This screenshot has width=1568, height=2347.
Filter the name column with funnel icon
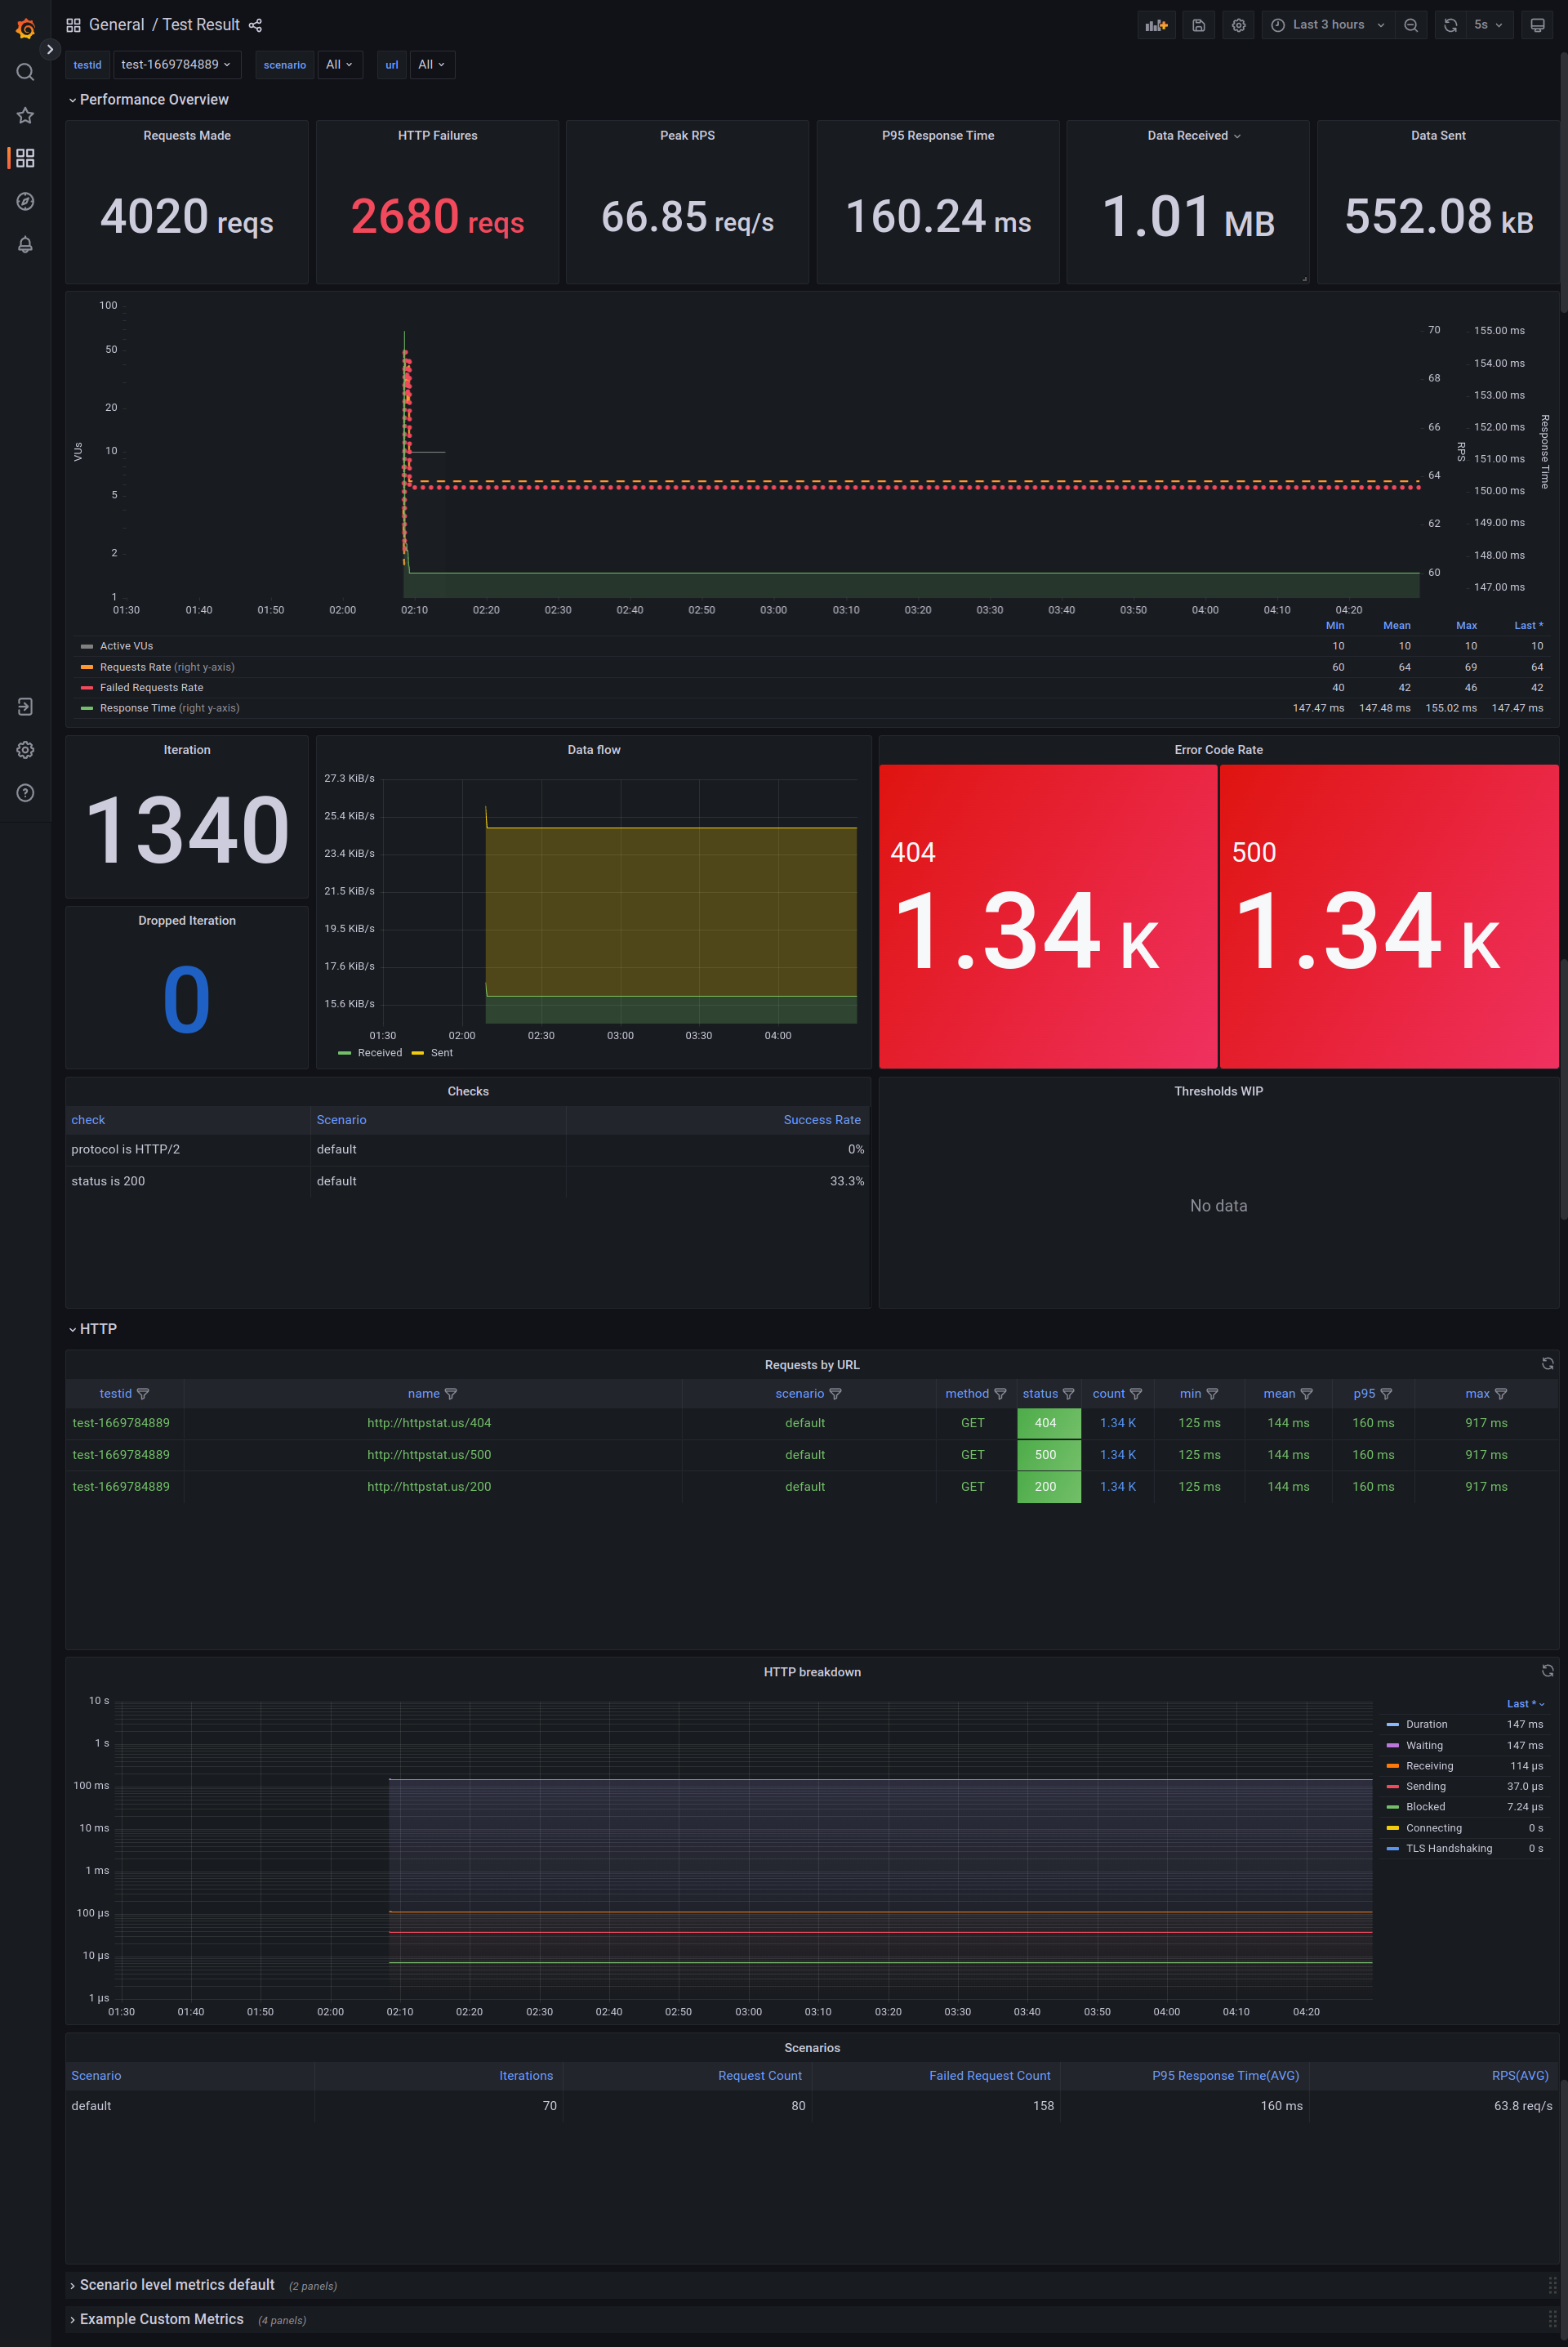(x=451, y=1394)
